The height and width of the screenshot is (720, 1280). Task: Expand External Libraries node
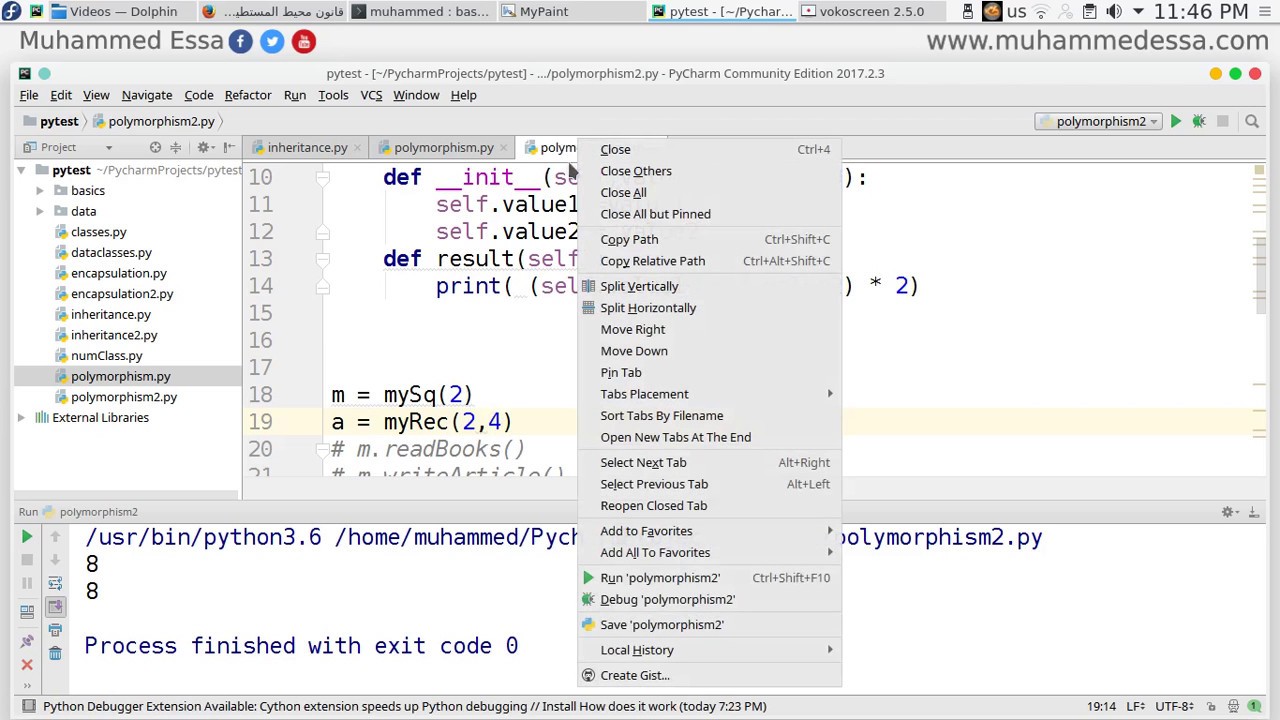[21, 417]
